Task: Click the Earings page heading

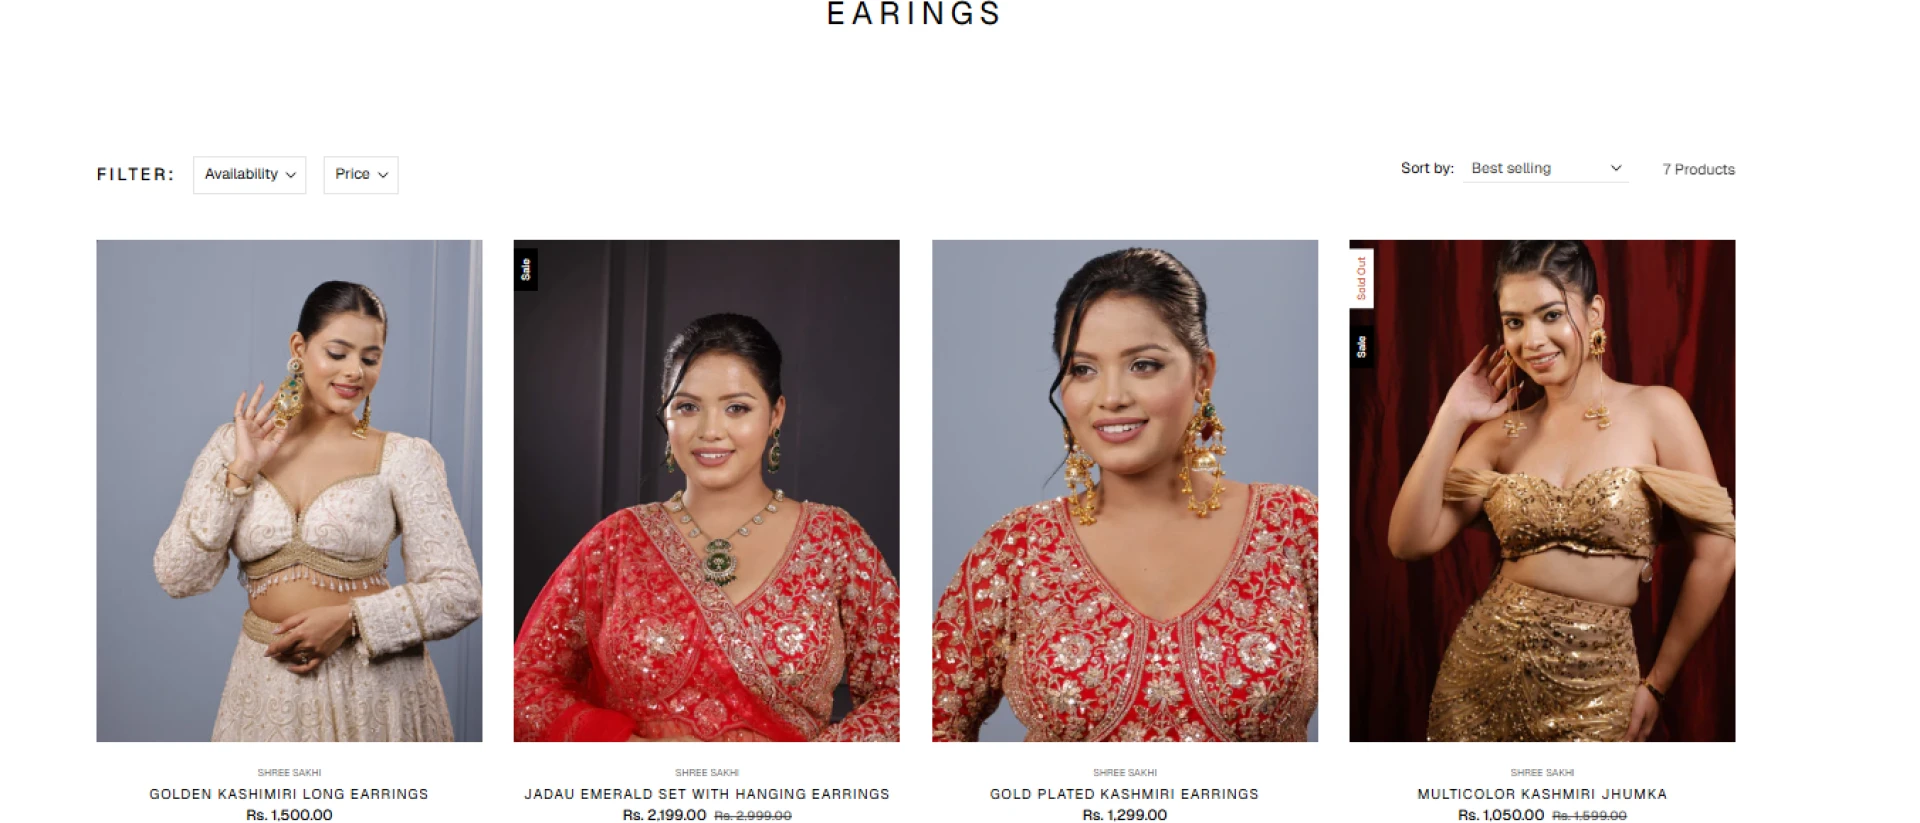Action: (913, 14)
